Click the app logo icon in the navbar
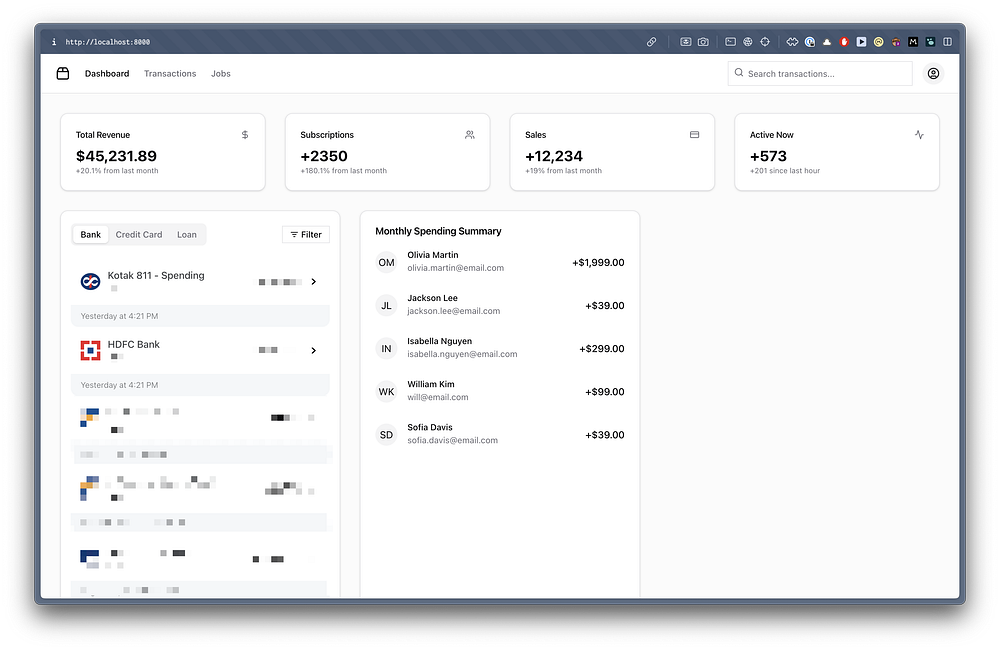The width and height of the screenshot is (1000, 650). pyautogui.click(x=62, y=73)
